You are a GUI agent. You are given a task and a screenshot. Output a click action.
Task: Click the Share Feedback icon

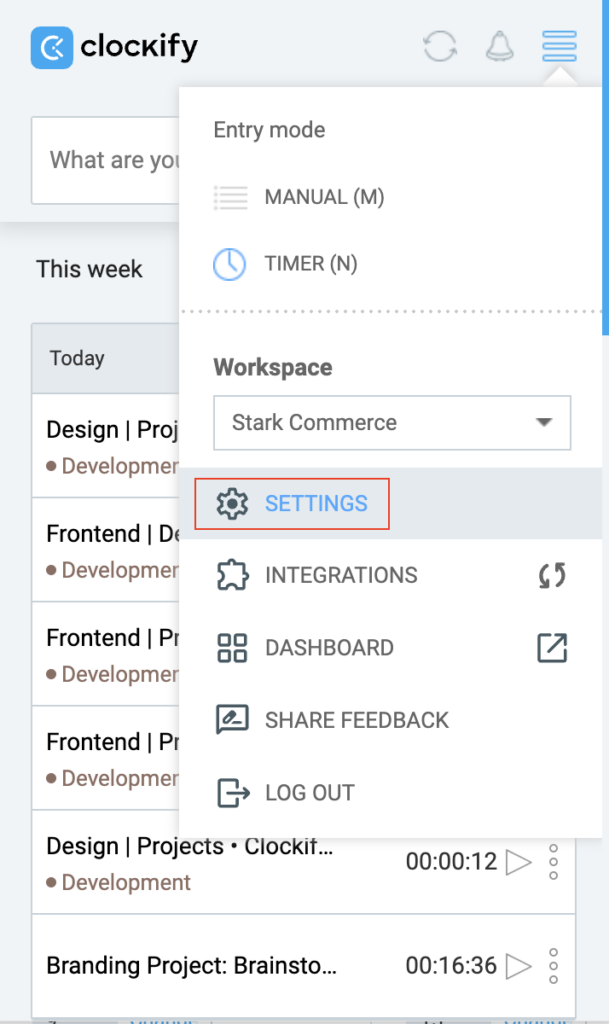pyautogui.click(x=232, y=720)
